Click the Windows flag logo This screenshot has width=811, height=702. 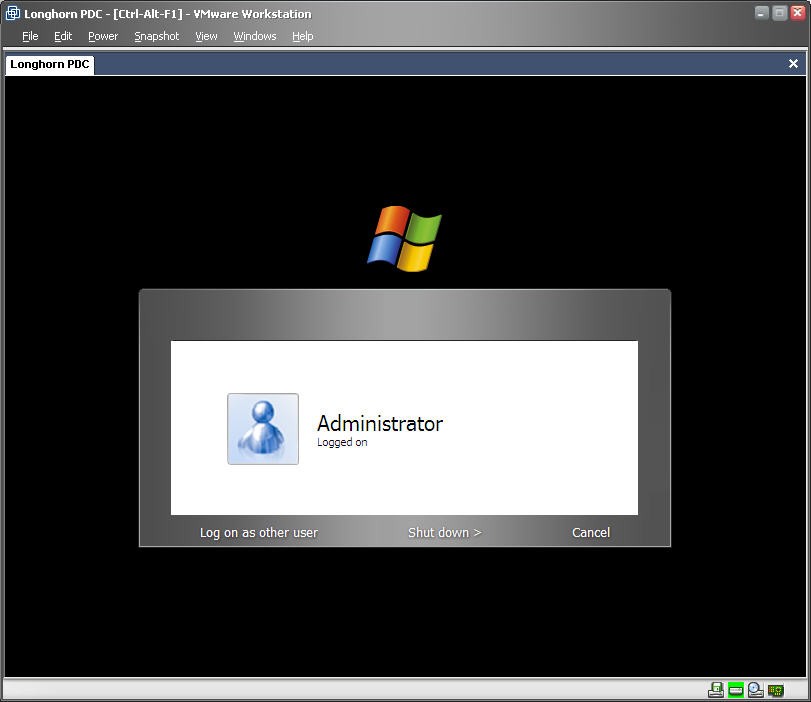(404, 239)
